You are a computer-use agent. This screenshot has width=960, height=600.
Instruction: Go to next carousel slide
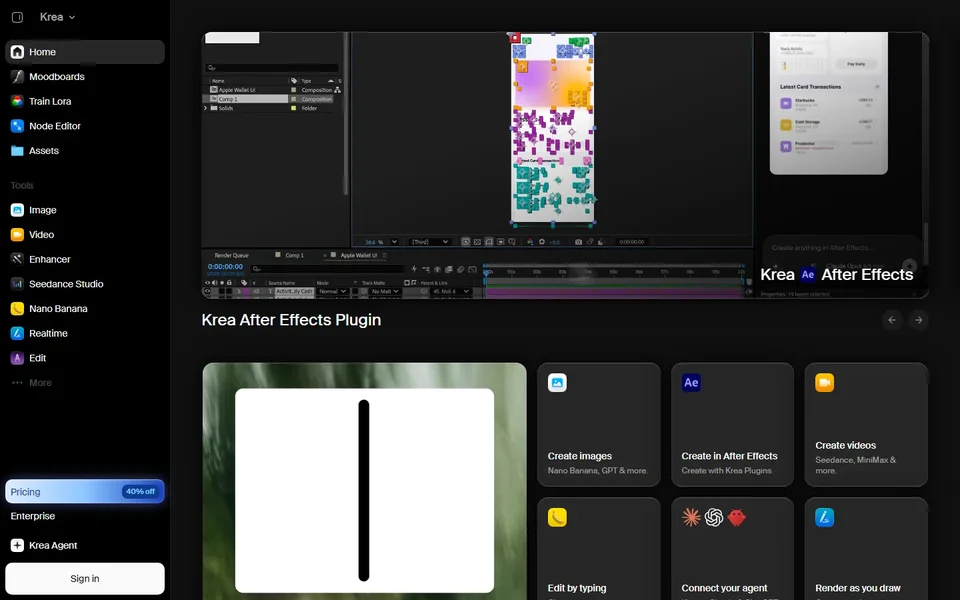tap(918, 320)
